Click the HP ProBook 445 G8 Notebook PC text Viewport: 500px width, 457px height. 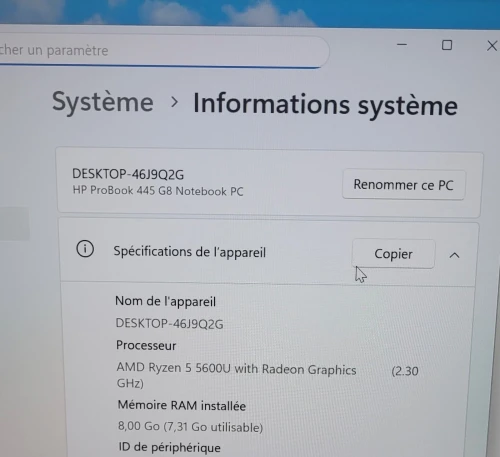tap(158, 191)
